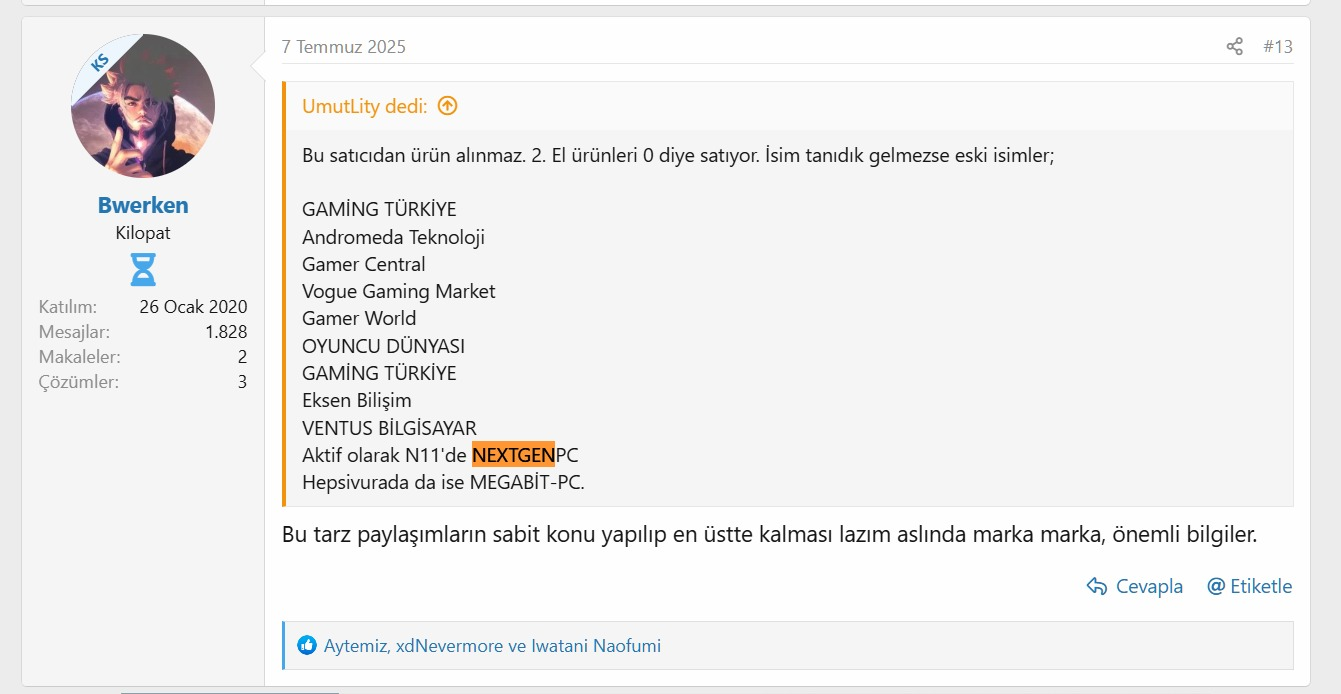Click the 'Gamer Central' line in the quote

click(364, 264)
